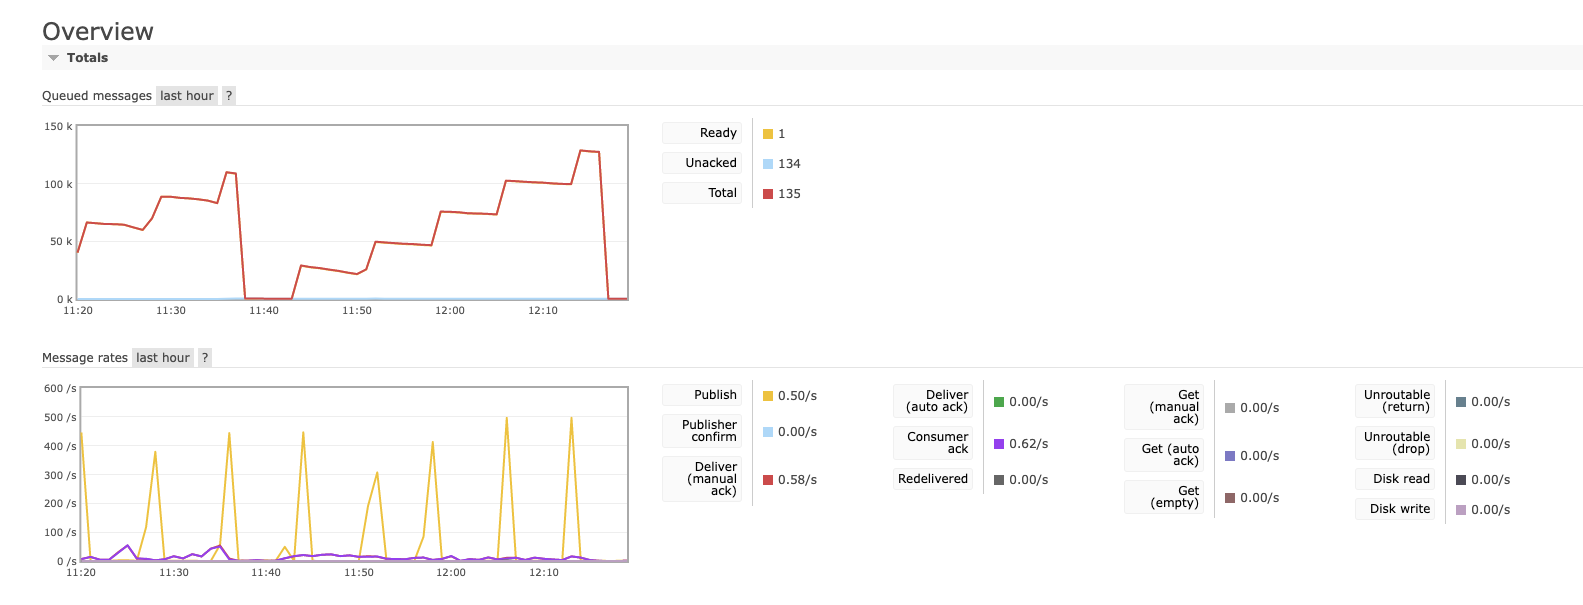Click the Unacked value 134
The height and width of the screenshot is (605, 1583).
(789, 164)
